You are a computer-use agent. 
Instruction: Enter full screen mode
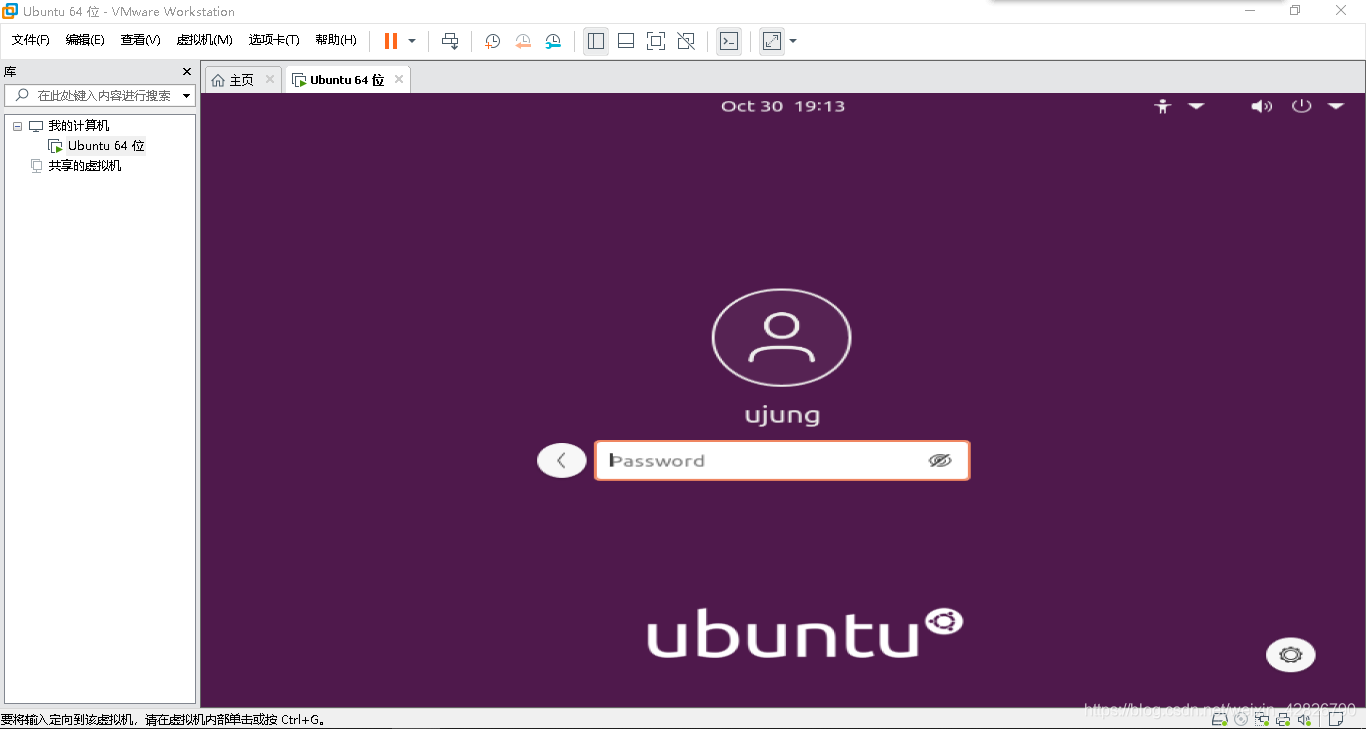656,41
